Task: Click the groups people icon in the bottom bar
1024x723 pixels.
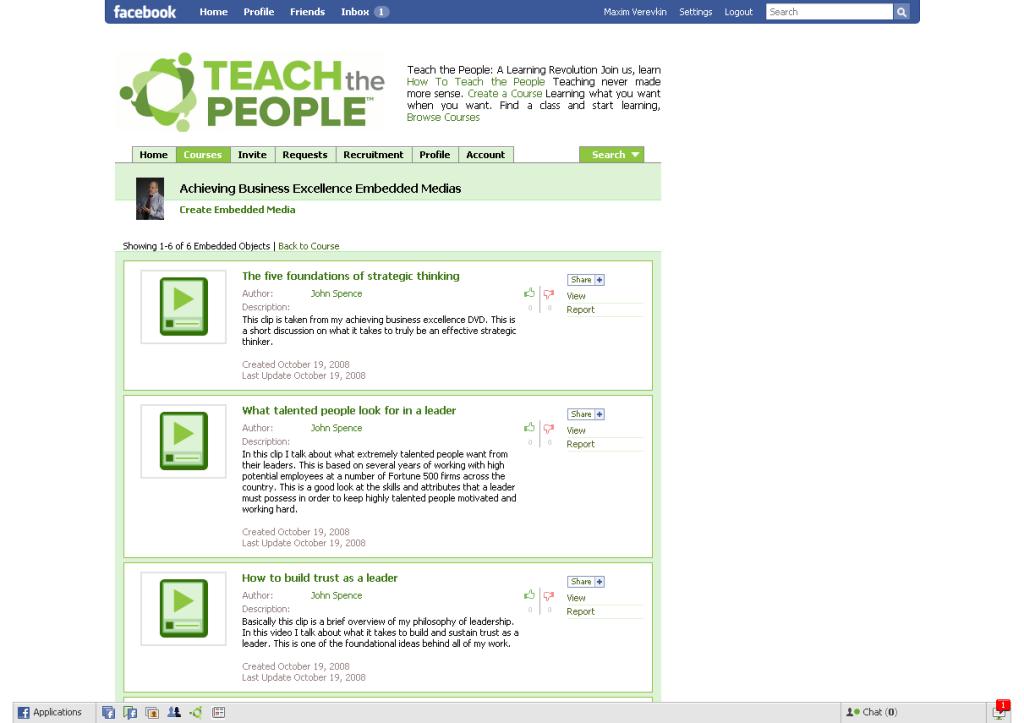Action: pos(174,713)
